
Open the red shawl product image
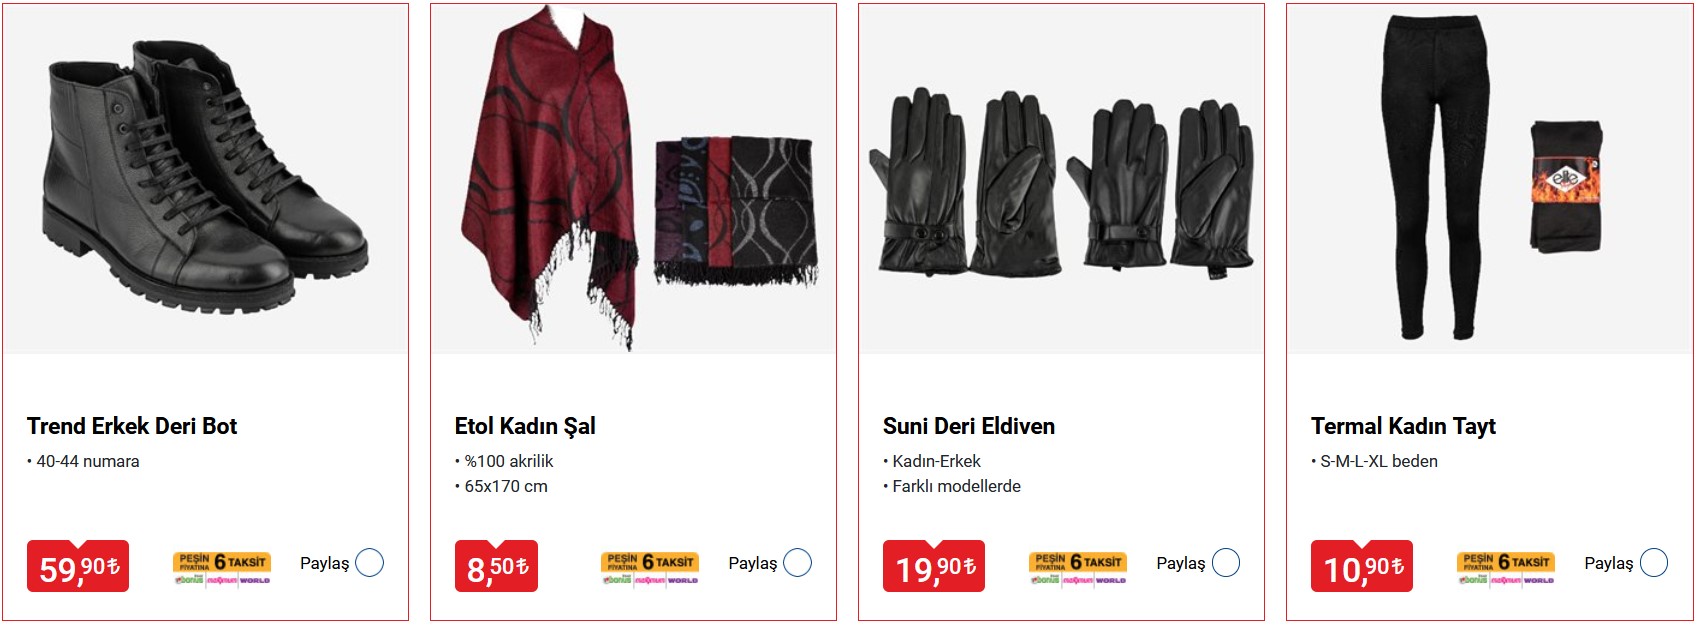point(634,179)
